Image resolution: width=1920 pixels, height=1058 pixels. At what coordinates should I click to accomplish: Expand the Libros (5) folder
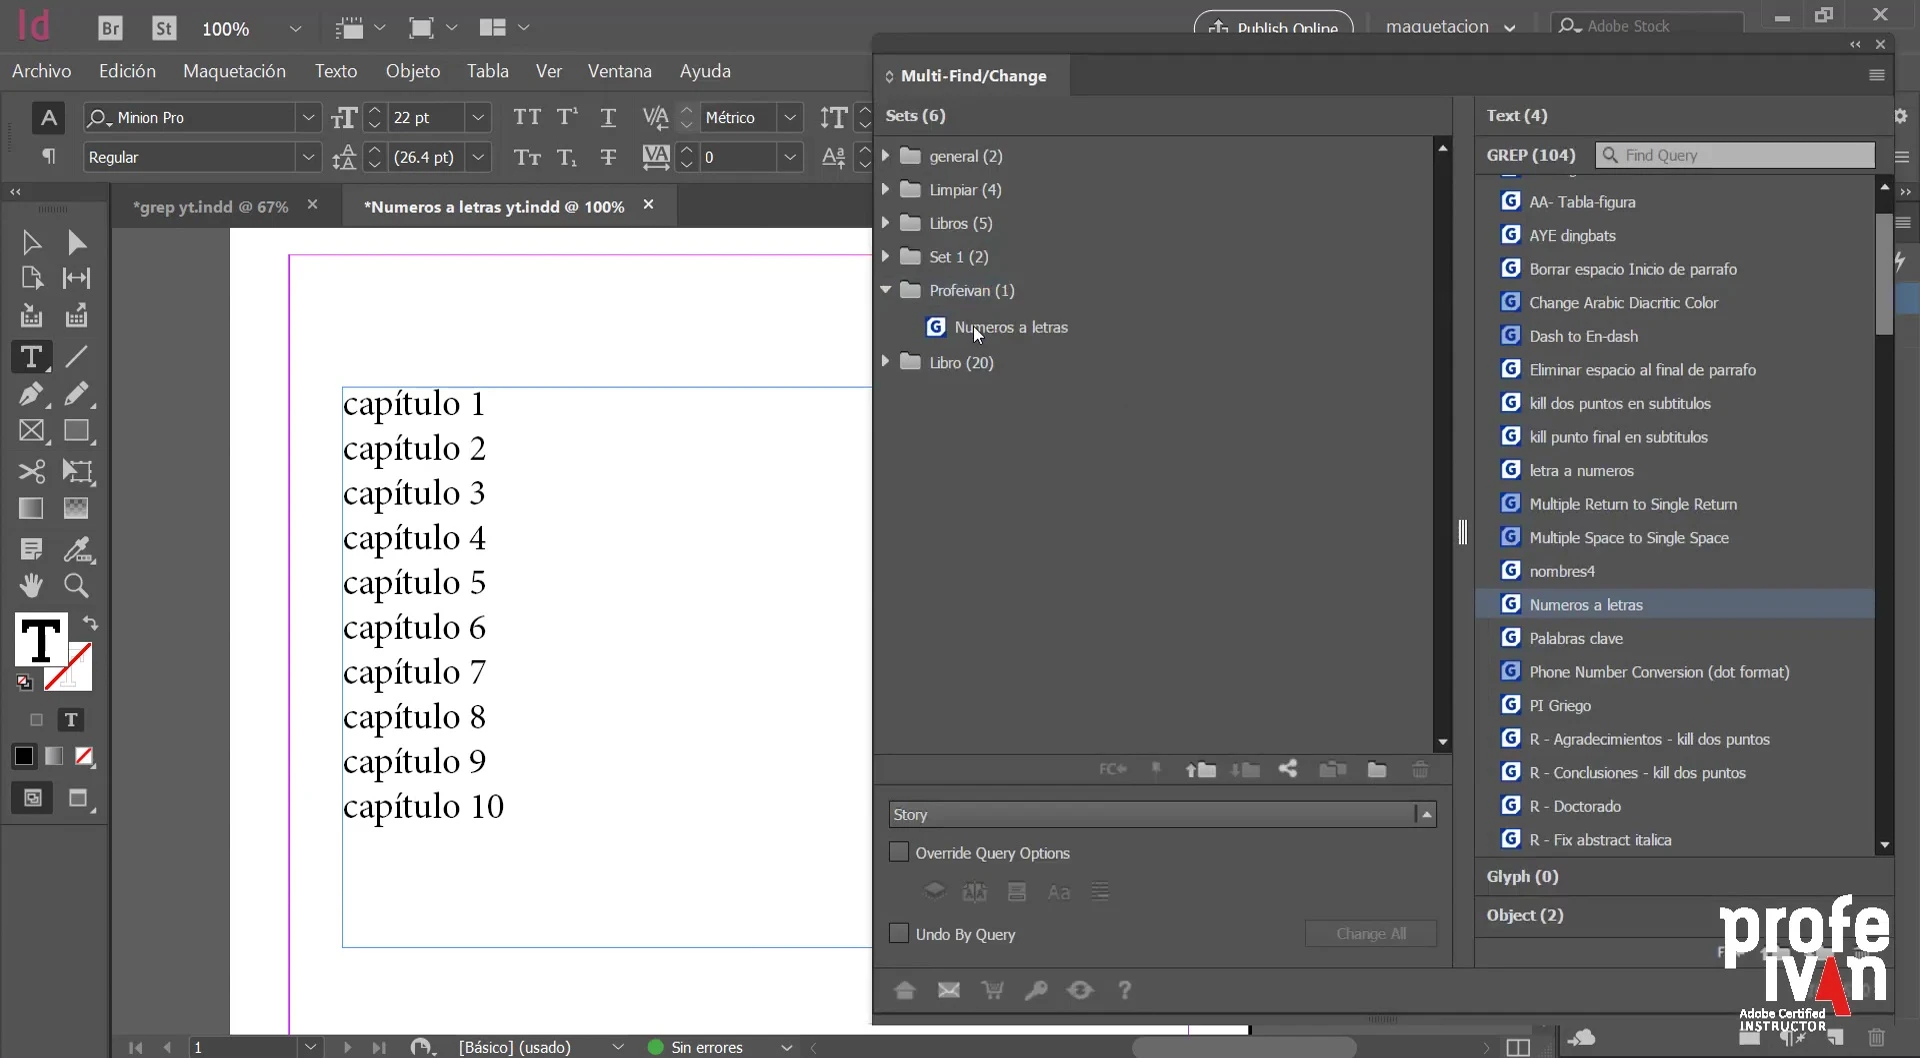coord(885,223)
